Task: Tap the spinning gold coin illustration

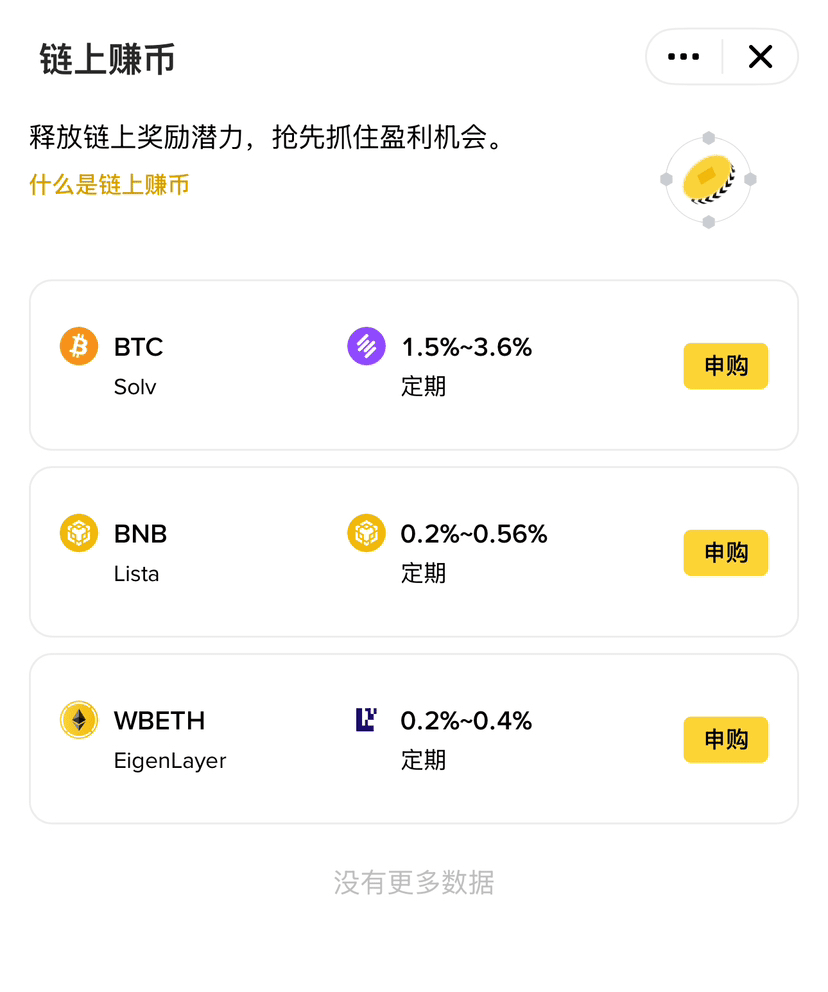Action: [x=708, y=180]
